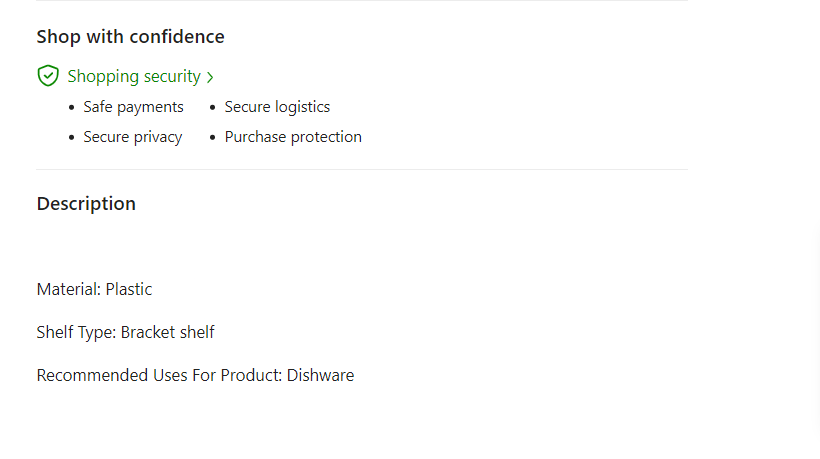Select the Safe payments item
Image resolution: width=820 pixels, height=459 pixels.
pyautogui.click(x=133, y=107)
